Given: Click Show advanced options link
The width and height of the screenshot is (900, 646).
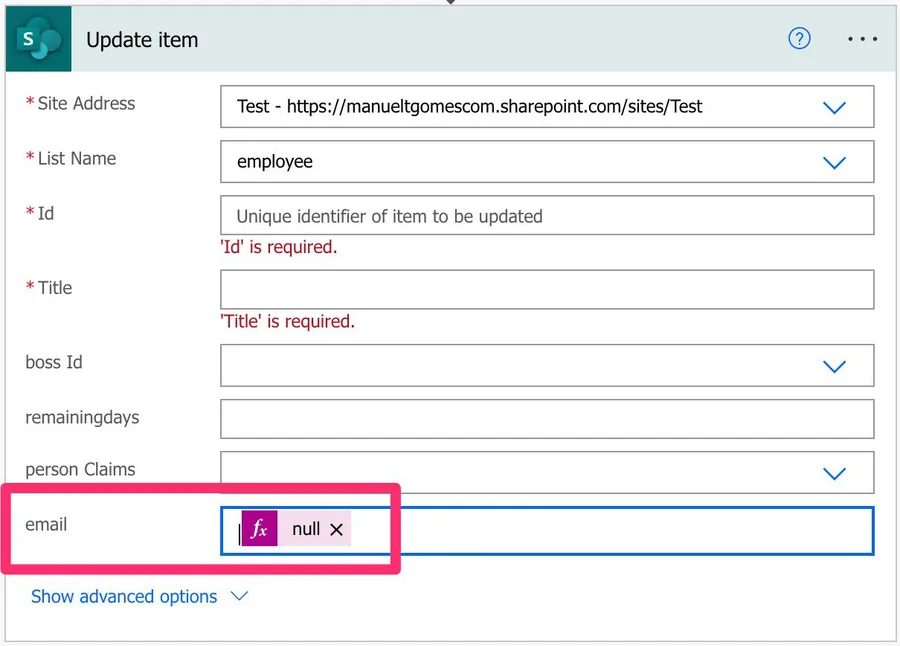Looking at the screenshot, I should tap(124, 597).
